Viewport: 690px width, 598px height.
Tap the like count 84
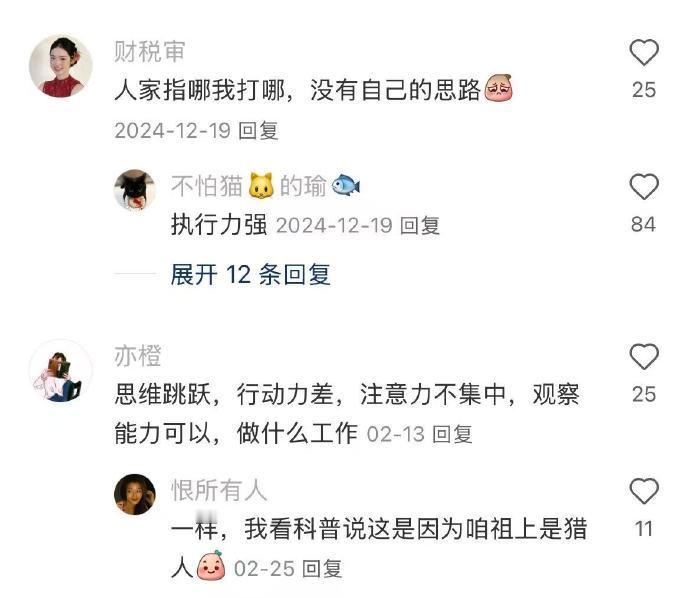pos(643,224)
